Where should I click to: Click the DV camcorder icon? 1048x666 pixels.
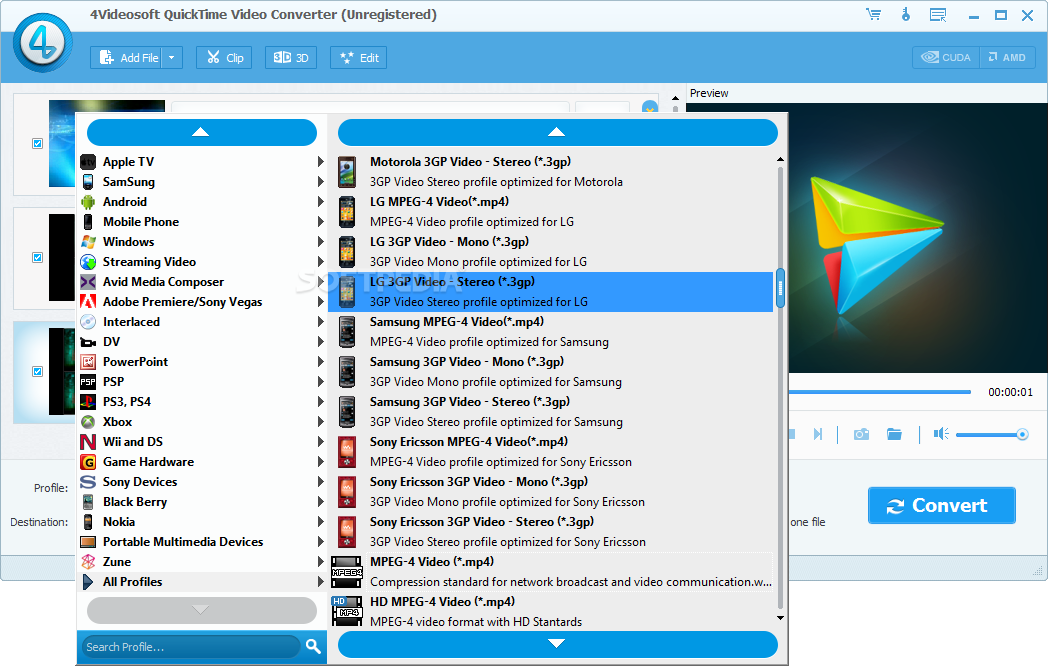[88, 342]
